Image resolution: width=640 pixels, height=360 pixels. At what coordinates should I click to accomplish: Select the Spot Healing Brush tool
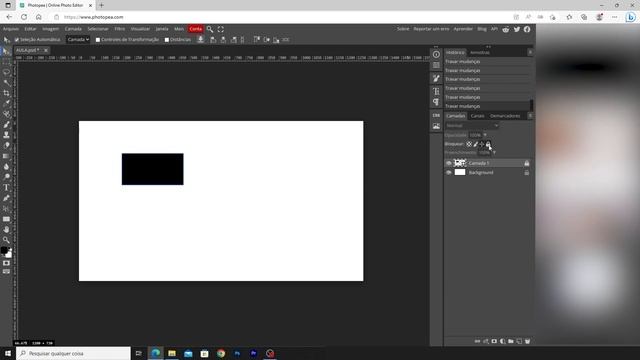click(x=6, y=114)
